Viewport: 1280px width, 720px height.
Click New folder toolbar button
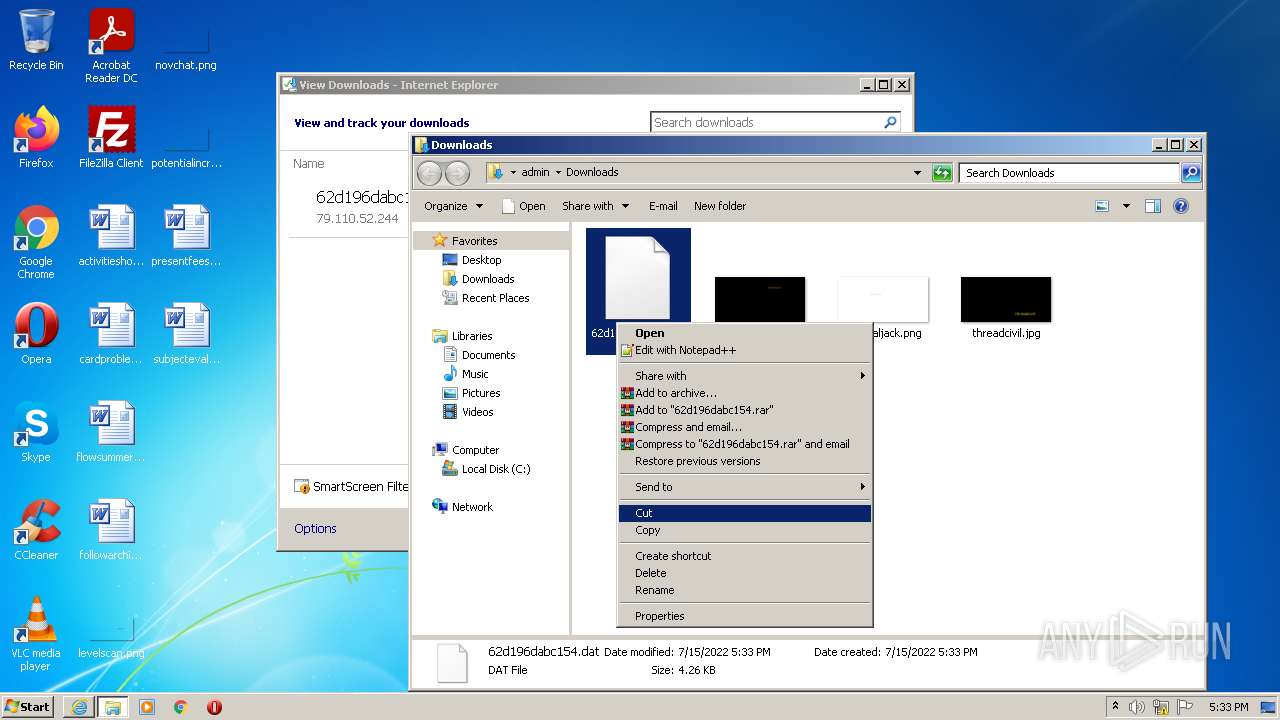pos(720,206)
